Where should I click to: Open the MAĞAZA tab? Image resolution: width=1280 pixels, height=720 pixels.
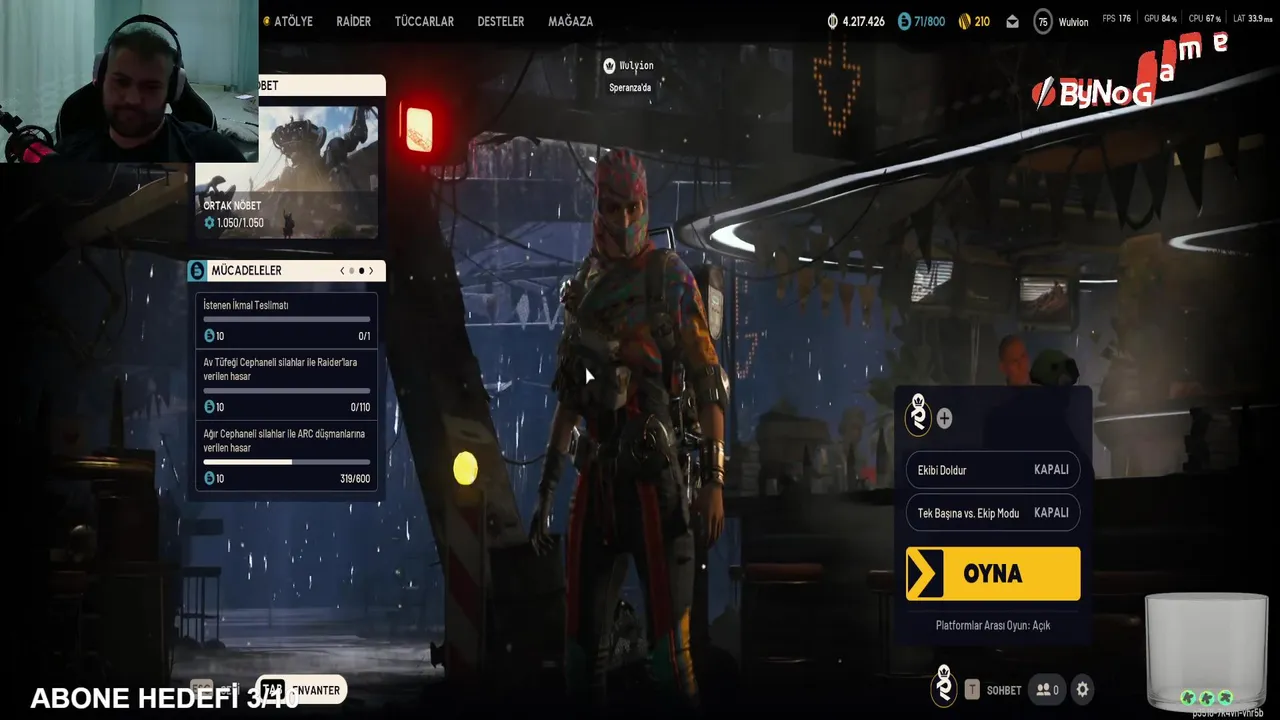click(570, 21)
